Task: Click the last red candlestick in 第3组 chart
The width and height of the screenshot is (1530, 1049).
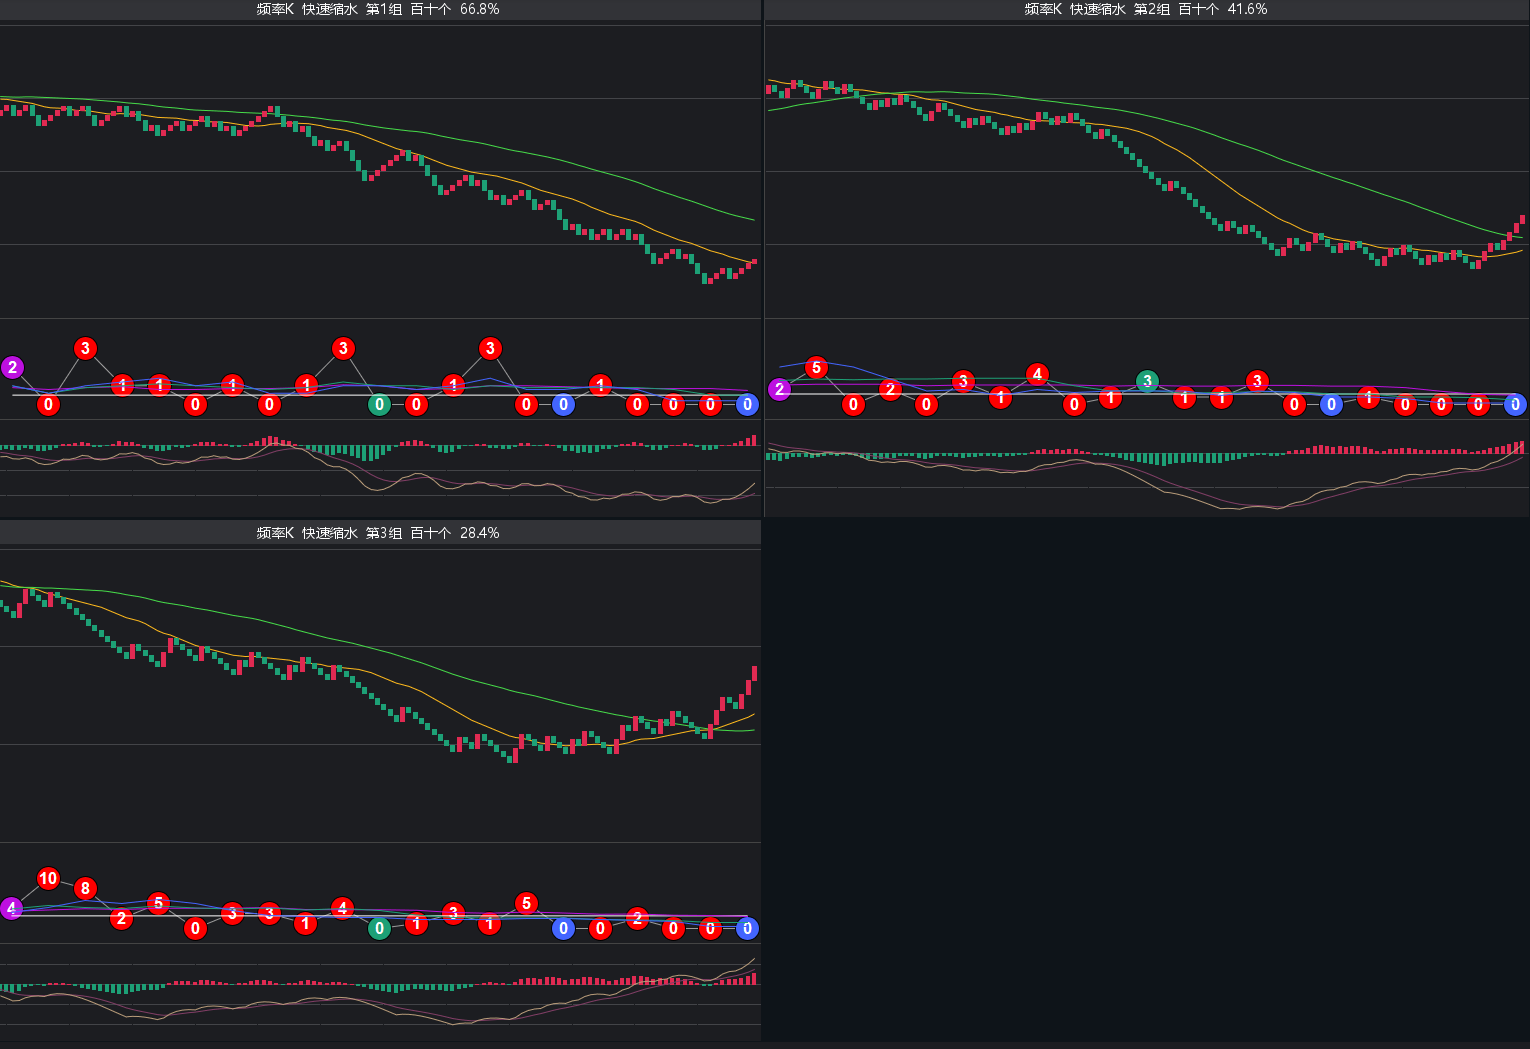Action: click(754, 673)
